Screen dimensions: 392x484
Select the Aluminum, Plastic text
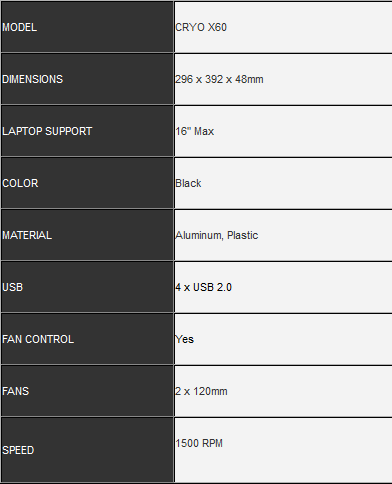(217, 235)
